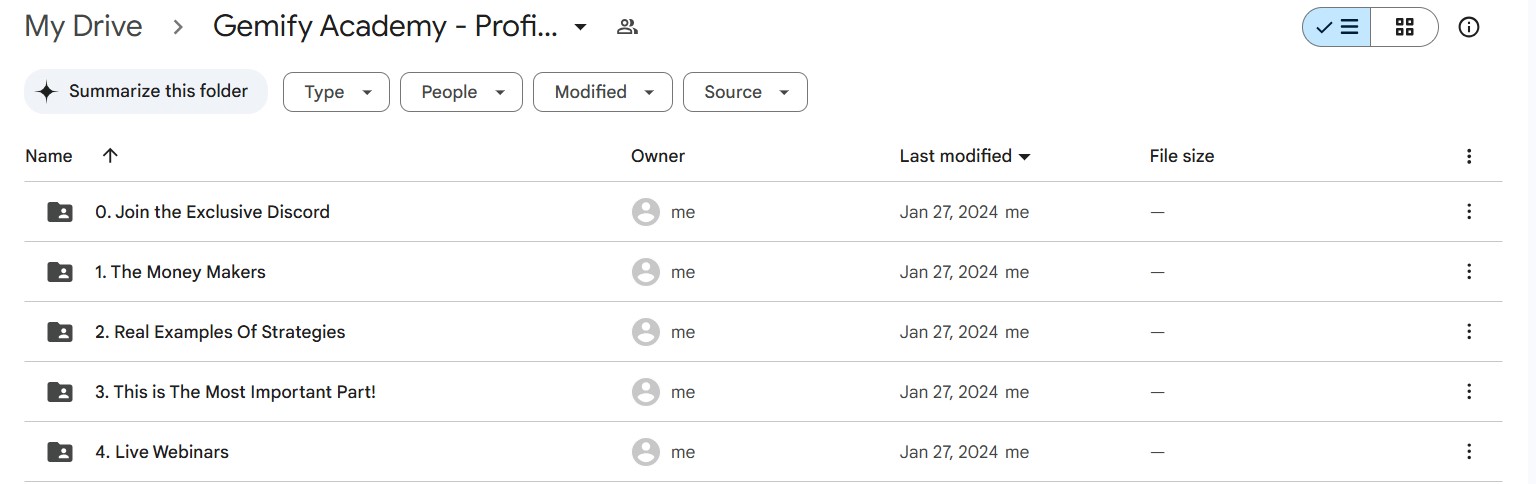
Task: Click the Join the Exclusive Discord folder icon
Action: tap(60, 212)
